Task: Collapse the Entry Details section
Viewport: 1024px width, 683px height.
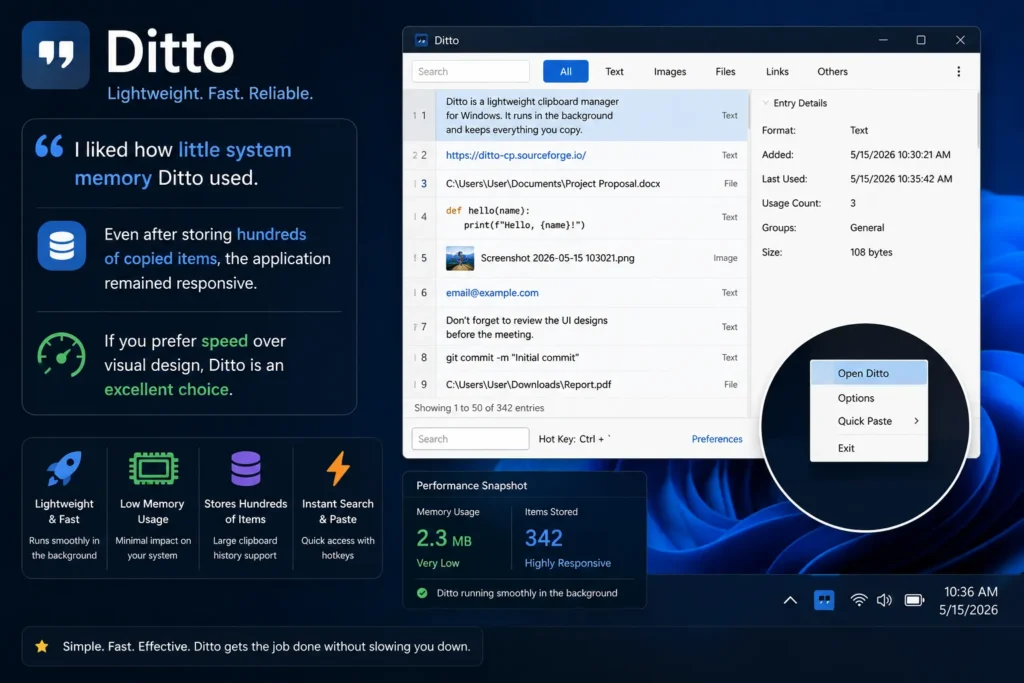Action: click(765, 103)
